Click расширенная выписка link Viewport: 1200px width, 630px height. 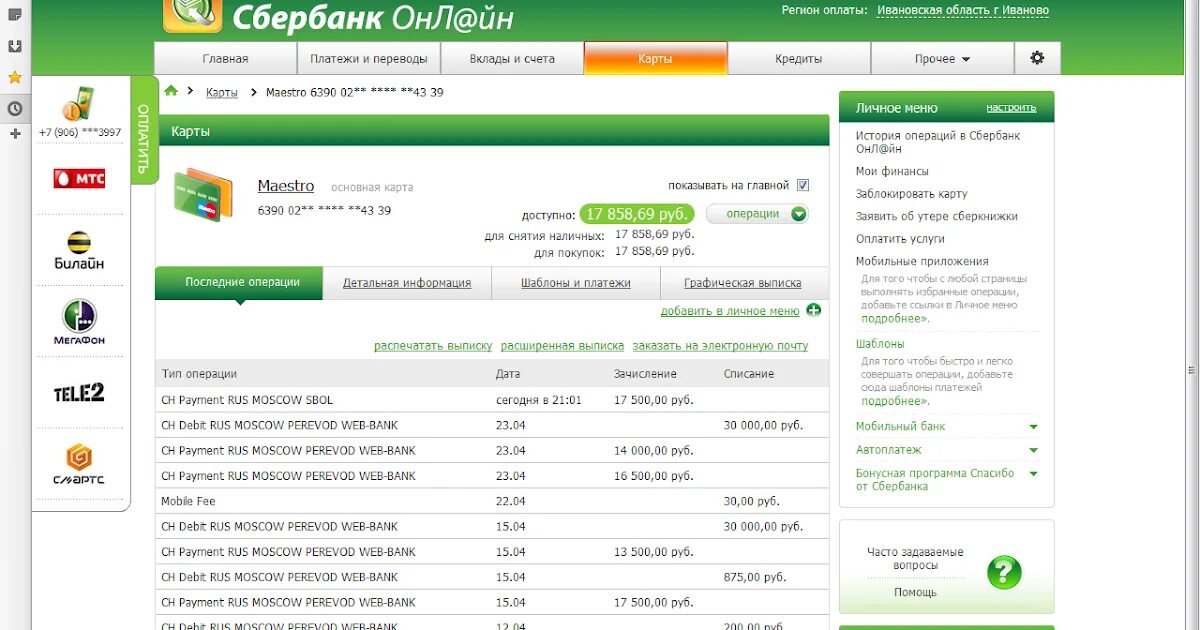point(562,346)
